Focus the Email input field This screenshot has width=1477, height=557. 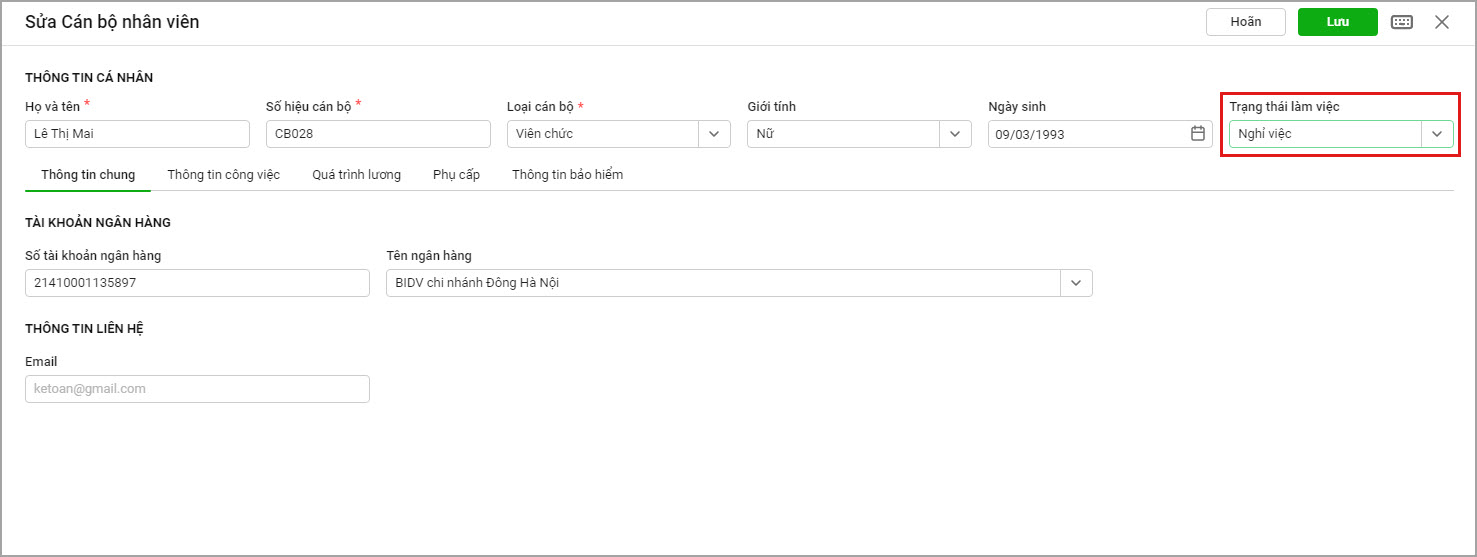tap(197, 389)
